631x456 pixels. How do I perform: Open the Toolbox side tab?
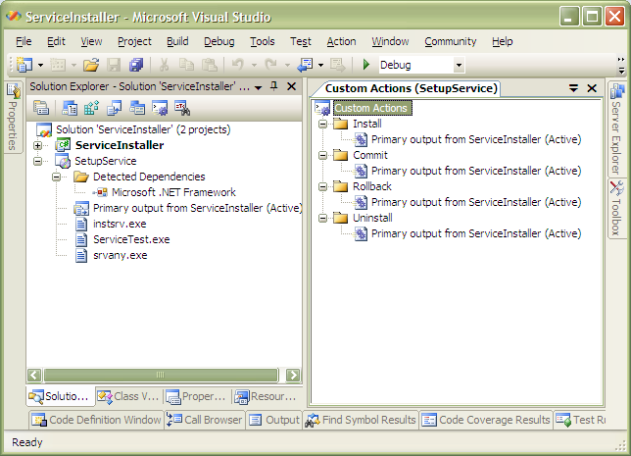pyautogui.click(x=616, y=208)
